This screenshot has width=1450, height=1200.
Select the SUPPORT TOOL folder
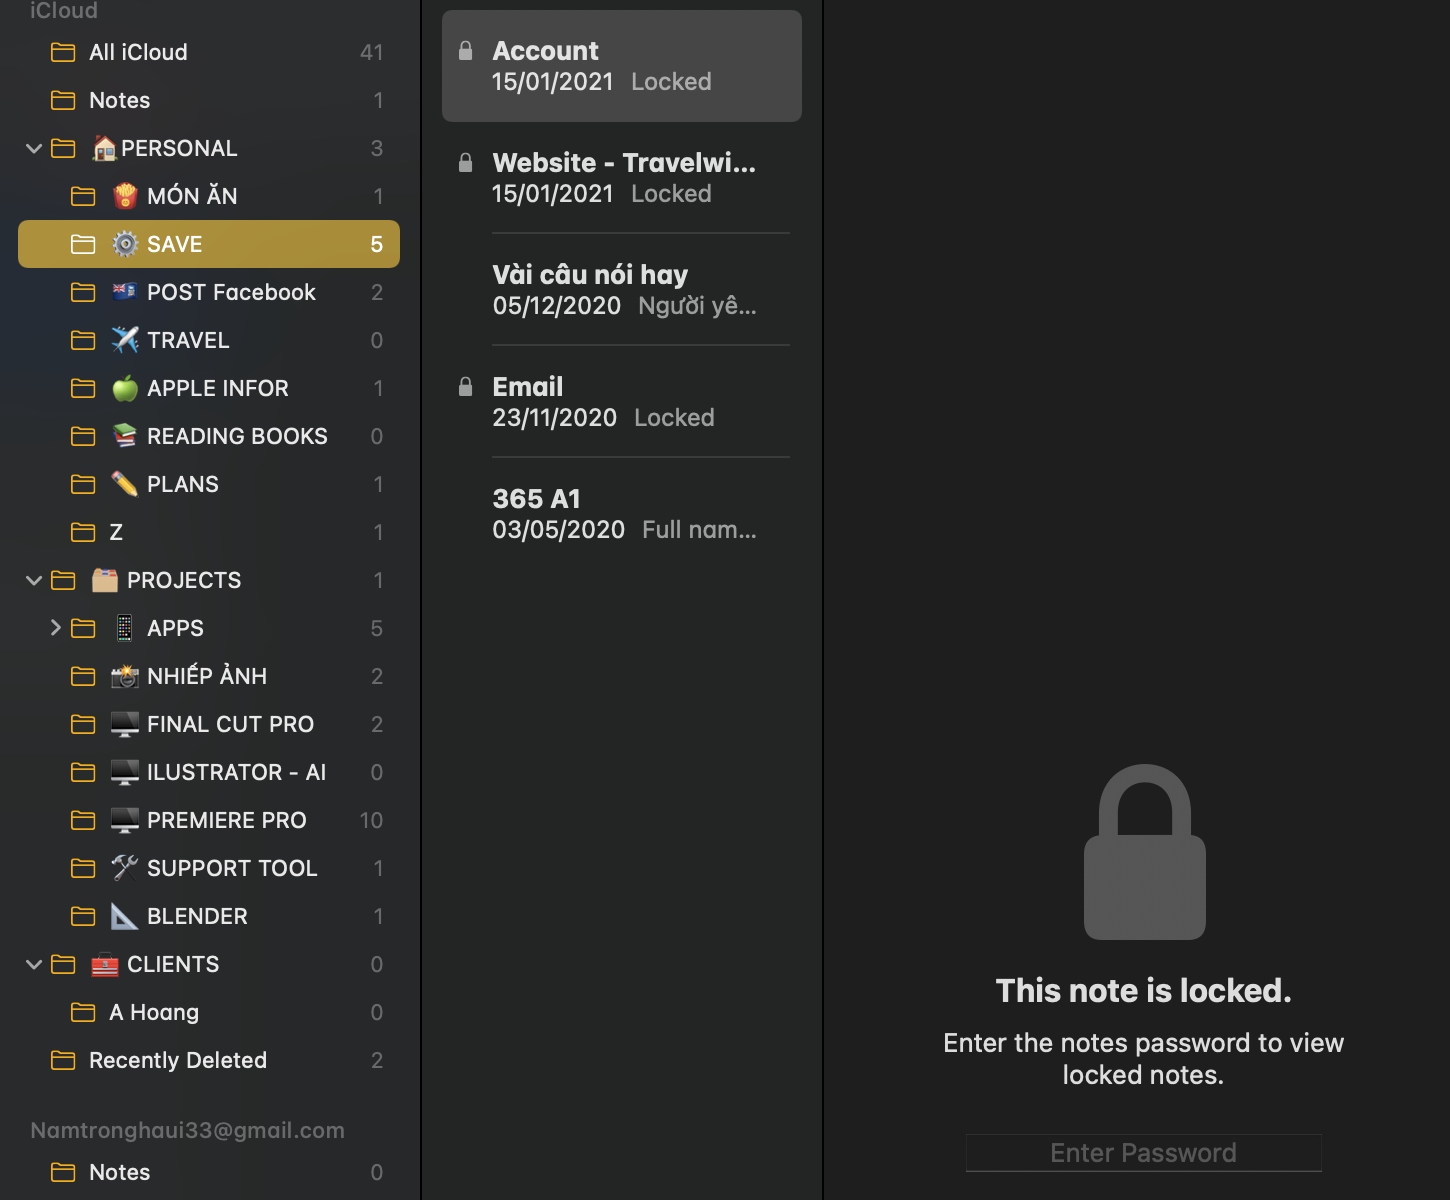[x=209, y=868]
